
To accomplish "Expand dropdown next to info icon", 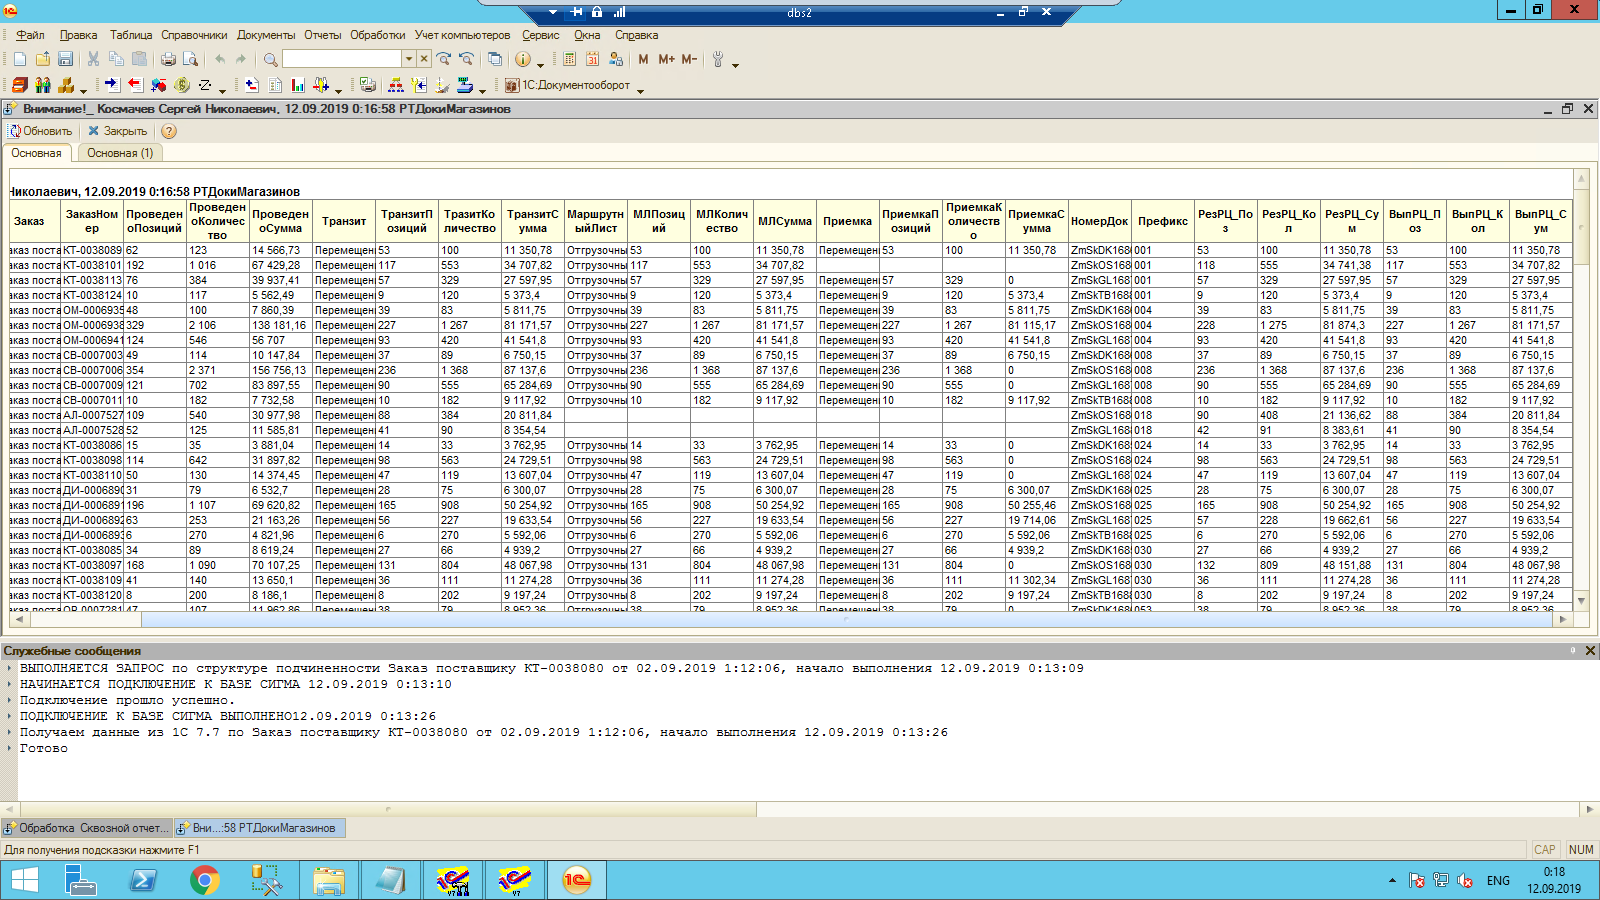I will [540, 64].
